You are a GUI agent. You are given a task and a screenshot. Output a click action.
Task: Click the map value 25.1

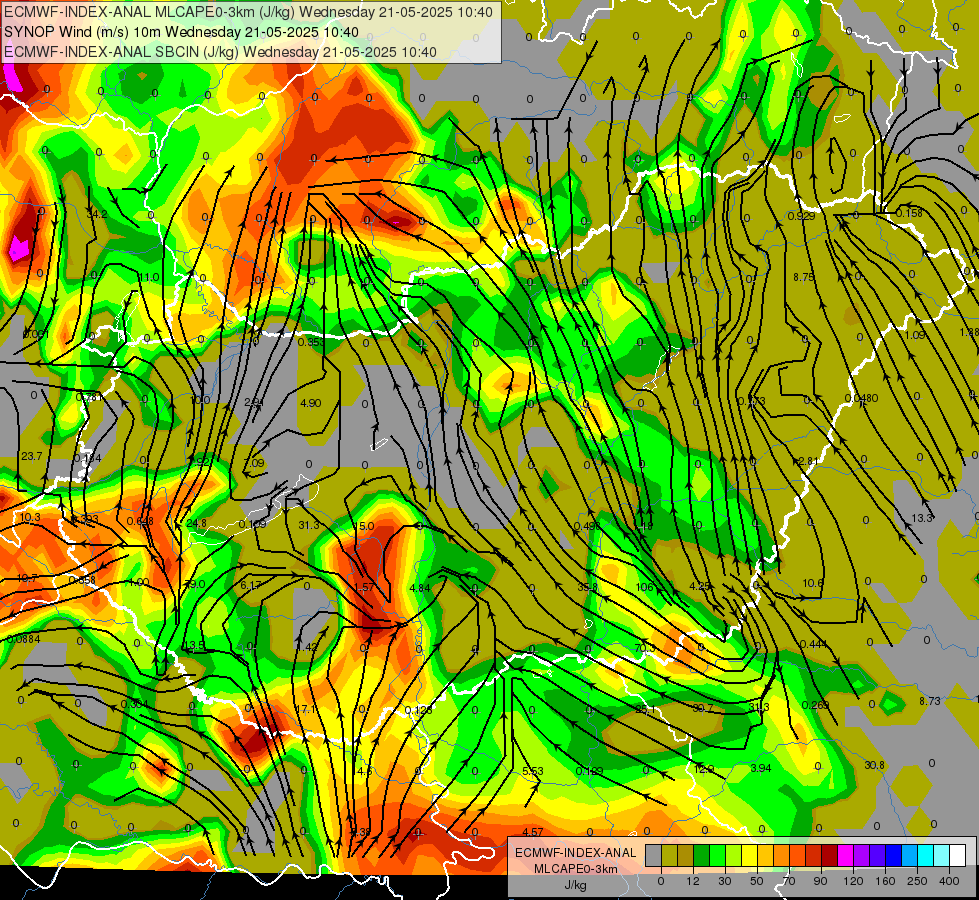645,708
